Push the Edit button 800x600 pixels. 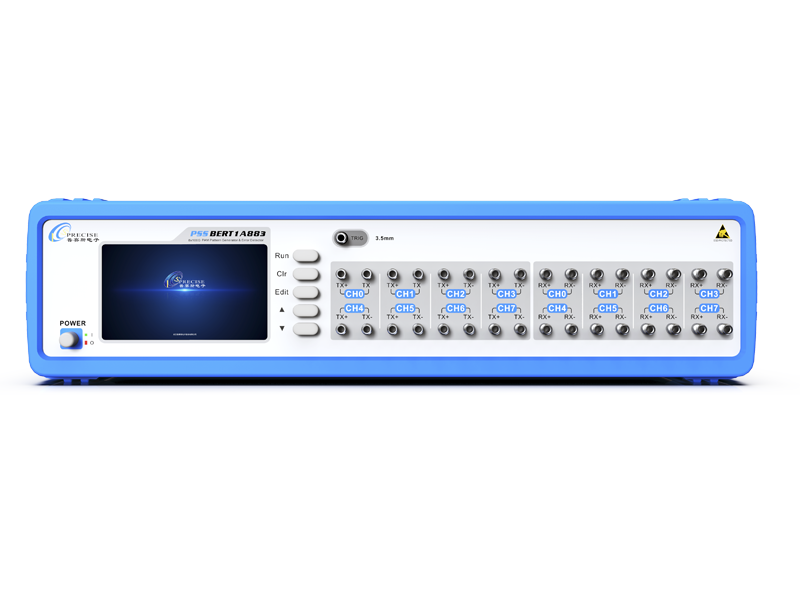pyautogui.click(x=306, y=292)
